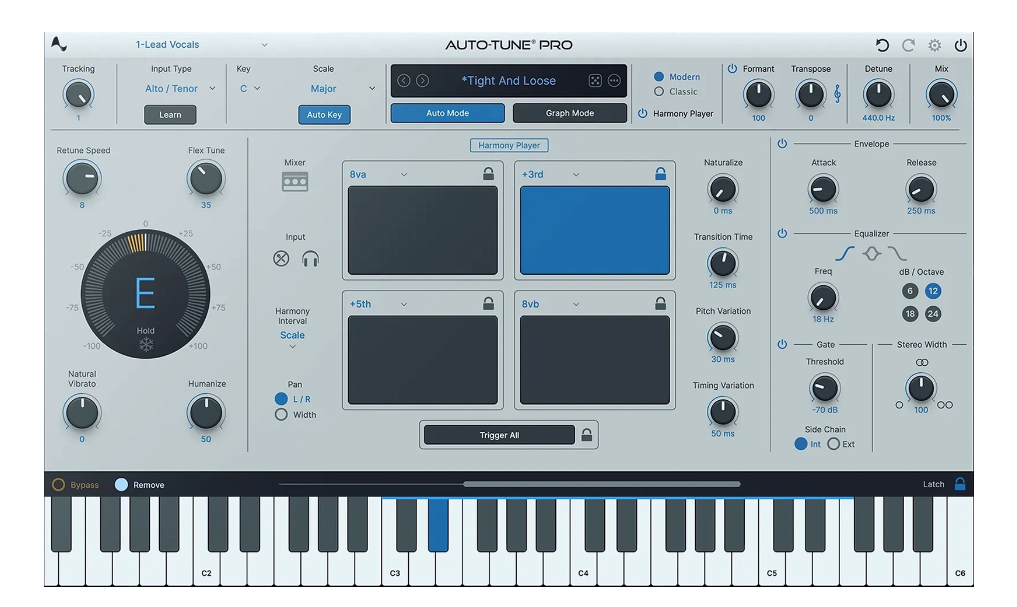Select Side Chain Ext radio button
The width and height of the screenshot is (1017, 607).
833,444
